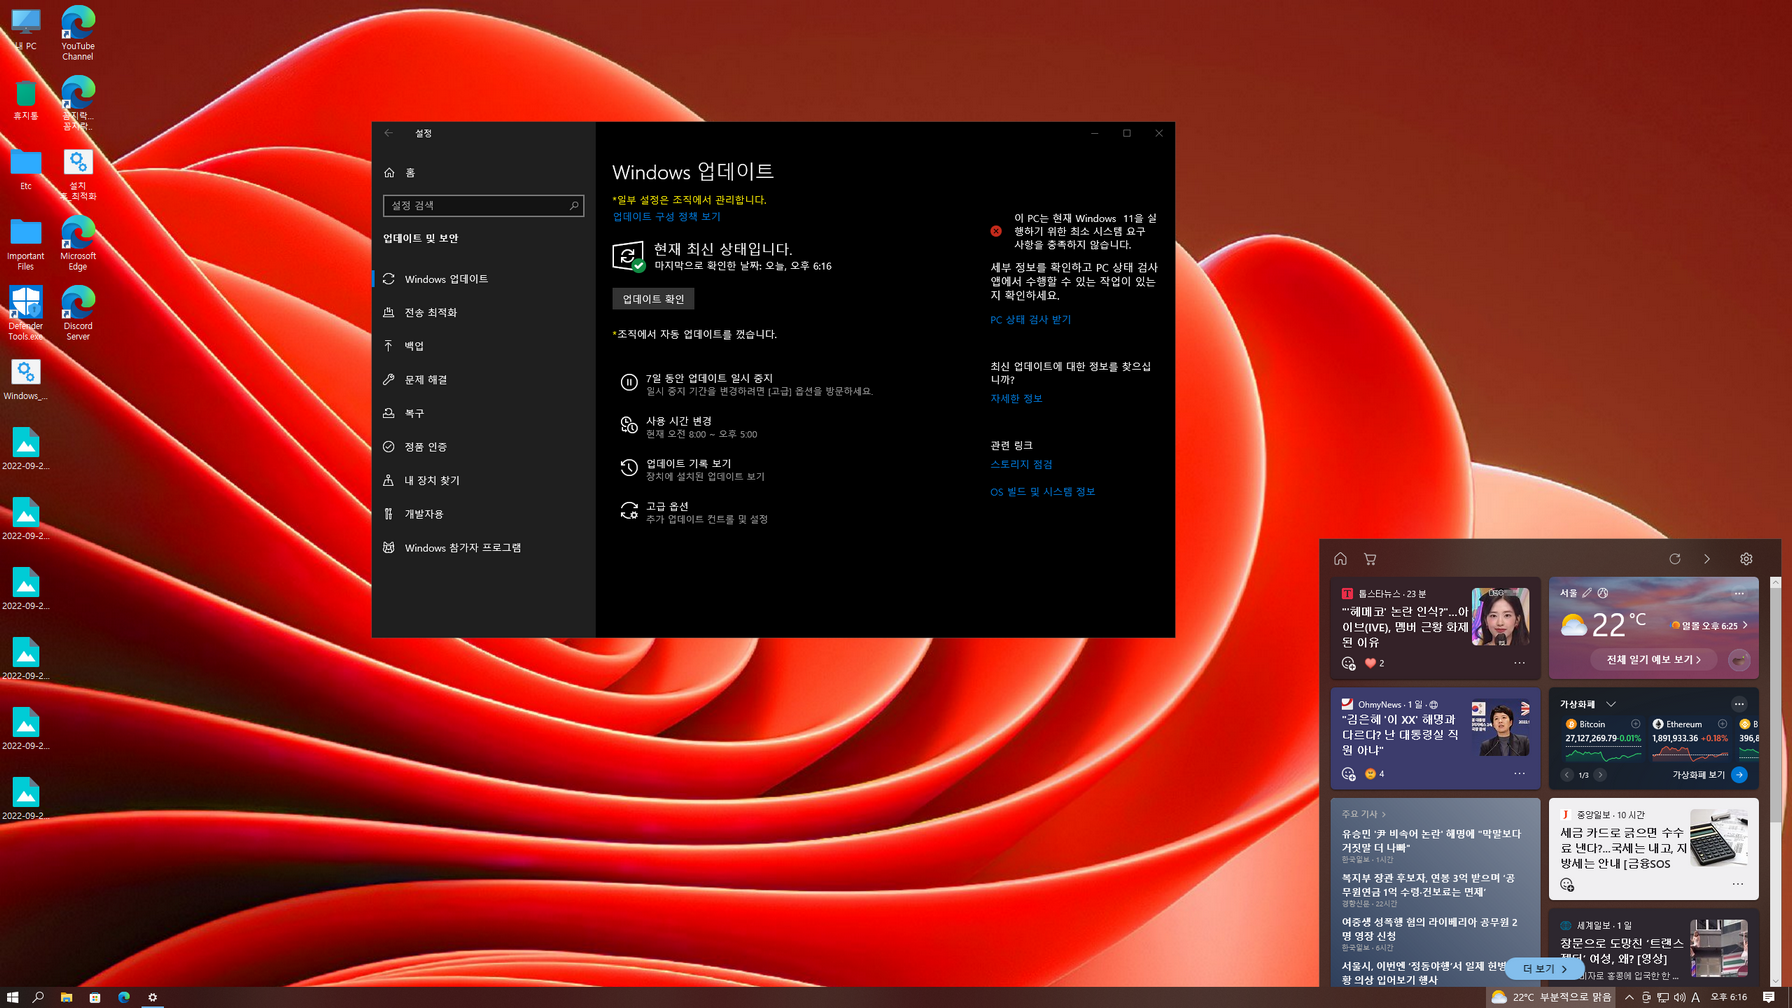This screenshot has height=1008, width=1792.
Task: Click the blue arrow beside 가상화폐 보기
Action: [x=1740, y=775]
